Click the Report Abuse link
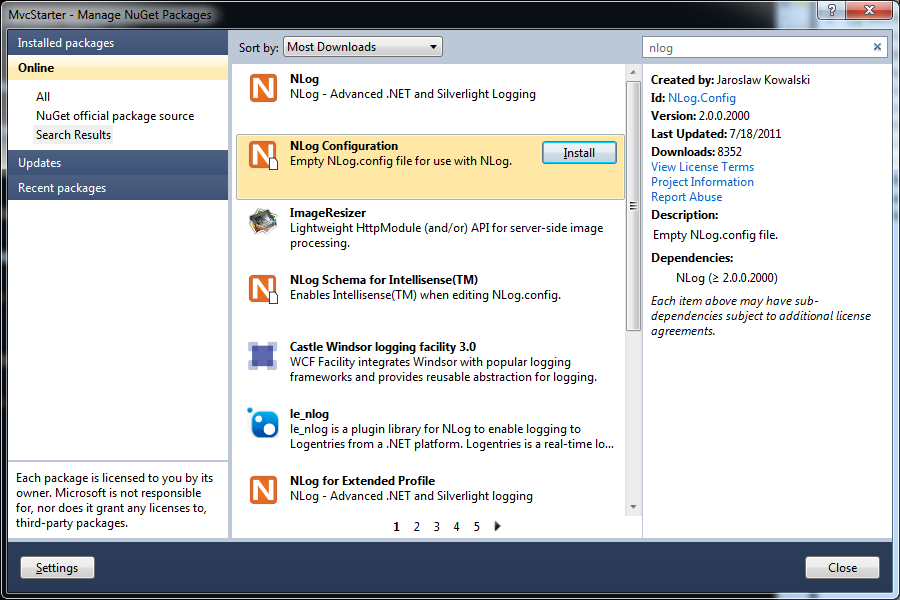 pos(686,197)
